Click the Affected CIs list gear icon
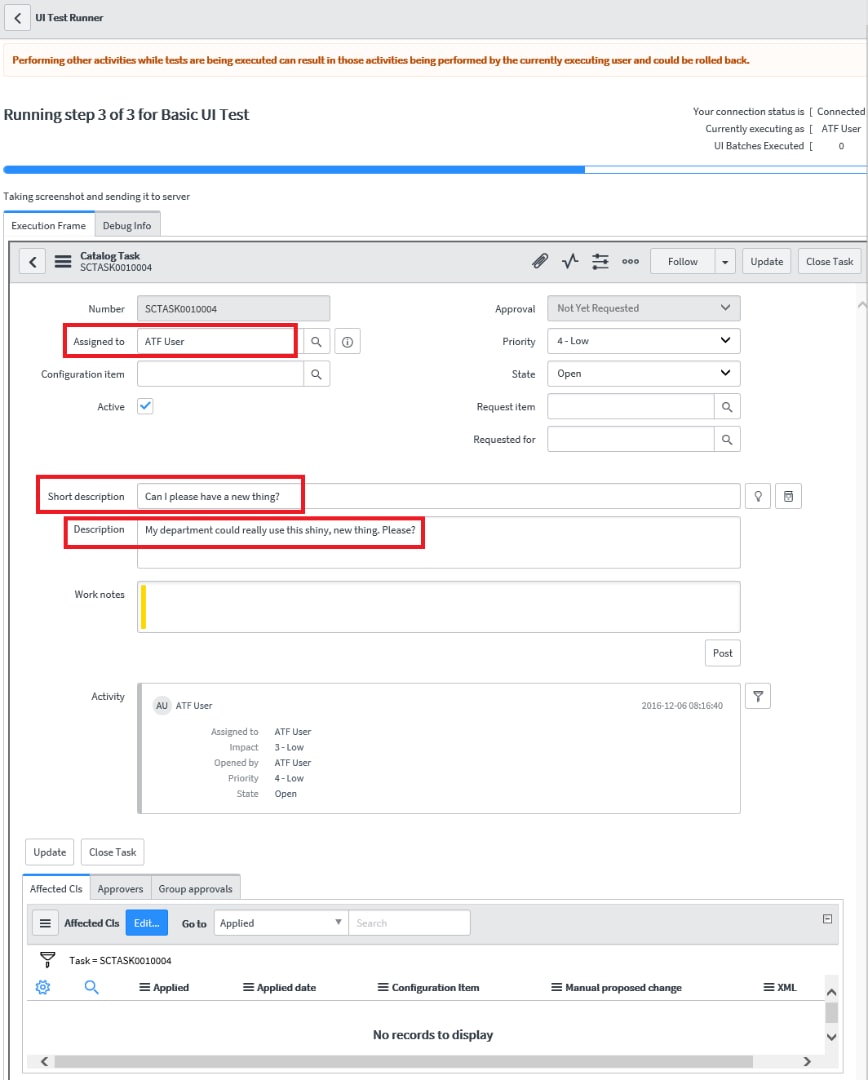 pyautogui.click(x=43, y=987)
